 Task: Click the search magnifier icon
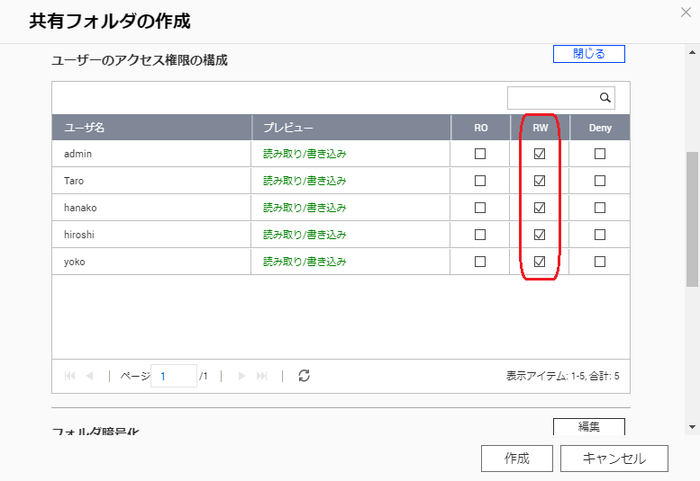click(x=605, y=97)
